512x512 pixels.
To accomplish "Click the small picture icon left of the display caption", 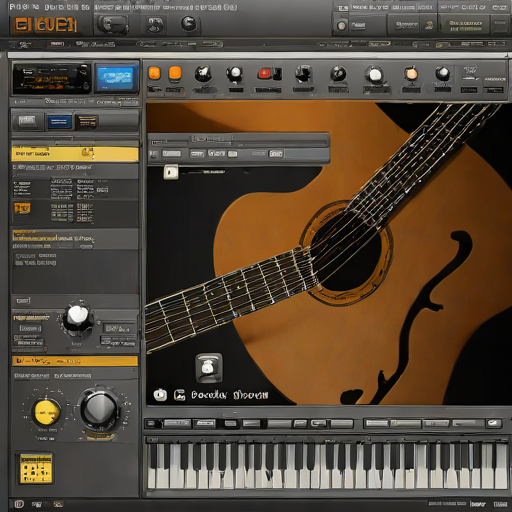I will tap(179, 395).
